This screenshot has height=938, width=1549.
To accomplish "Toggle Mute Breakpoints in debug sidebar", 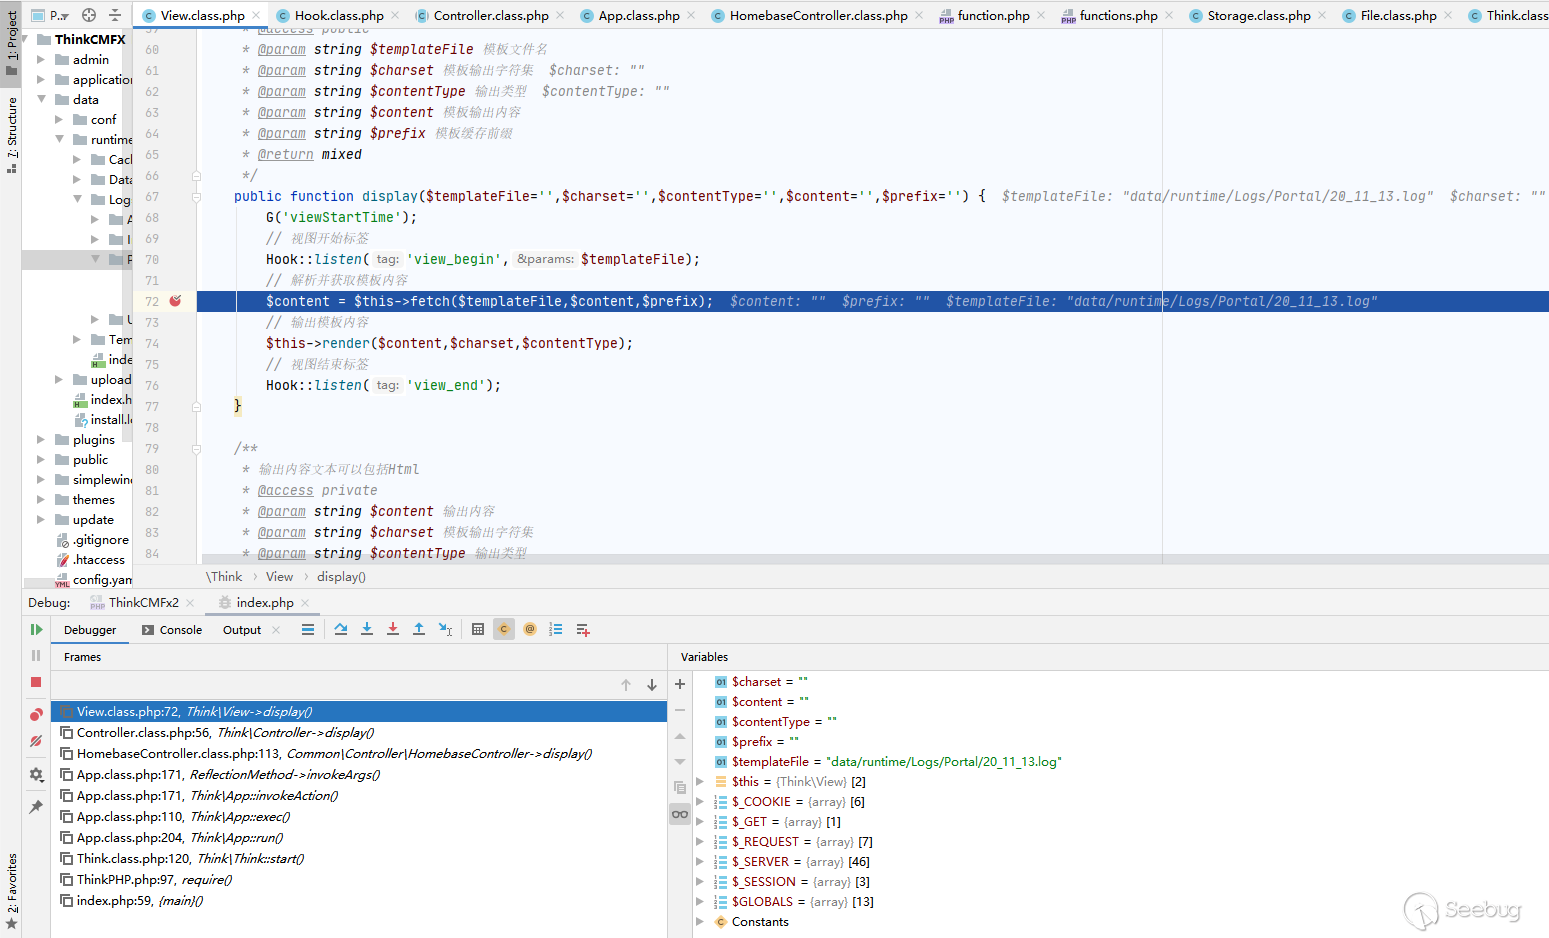I will coord(36,741).
